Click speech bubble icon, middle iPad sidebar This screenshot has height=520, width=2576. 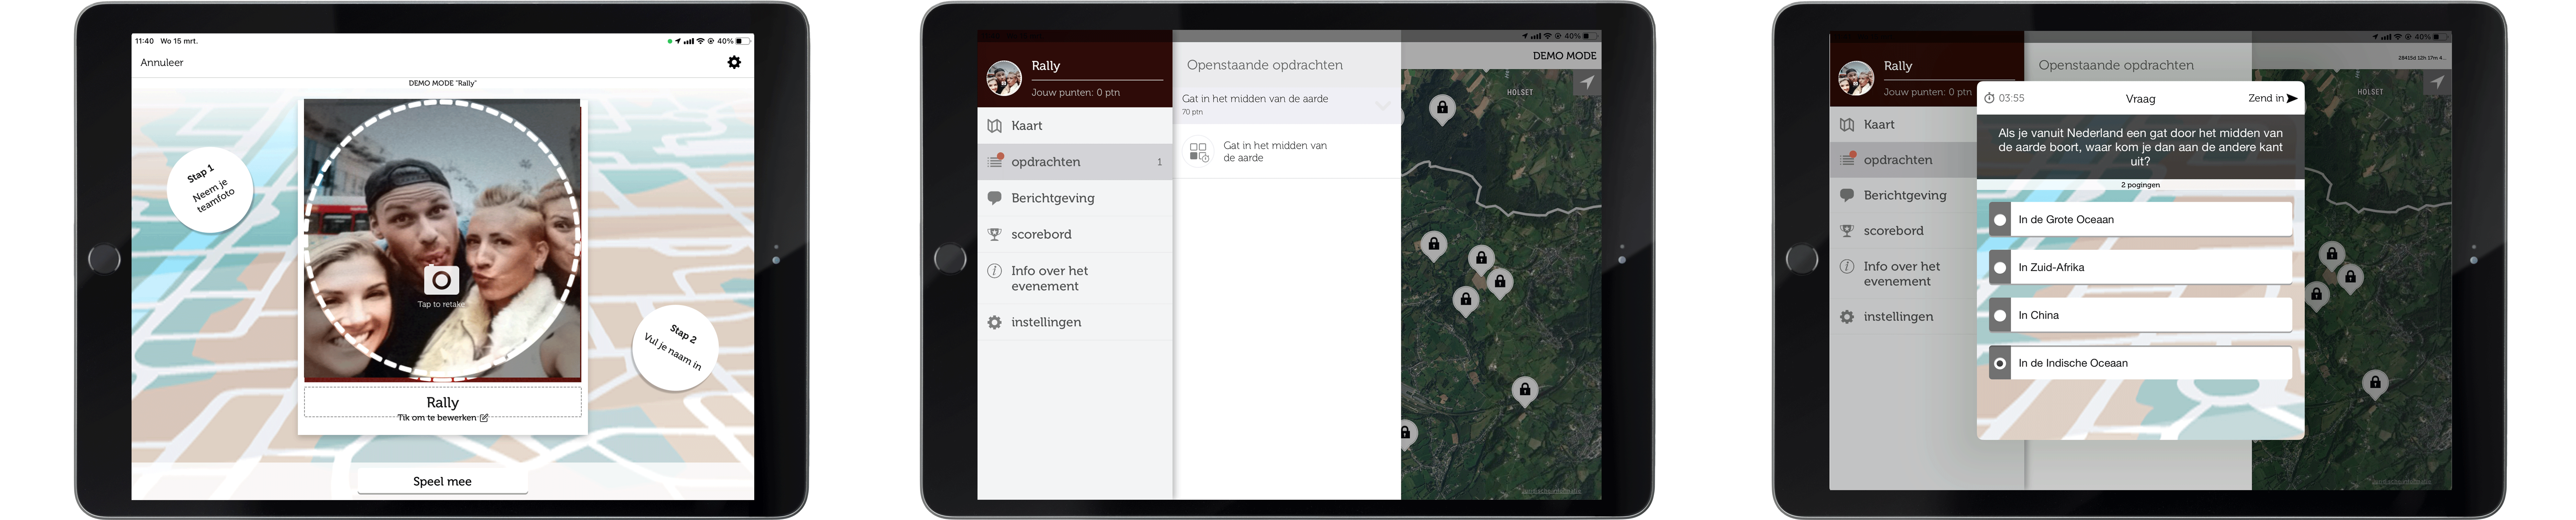[x=994, y=198]
